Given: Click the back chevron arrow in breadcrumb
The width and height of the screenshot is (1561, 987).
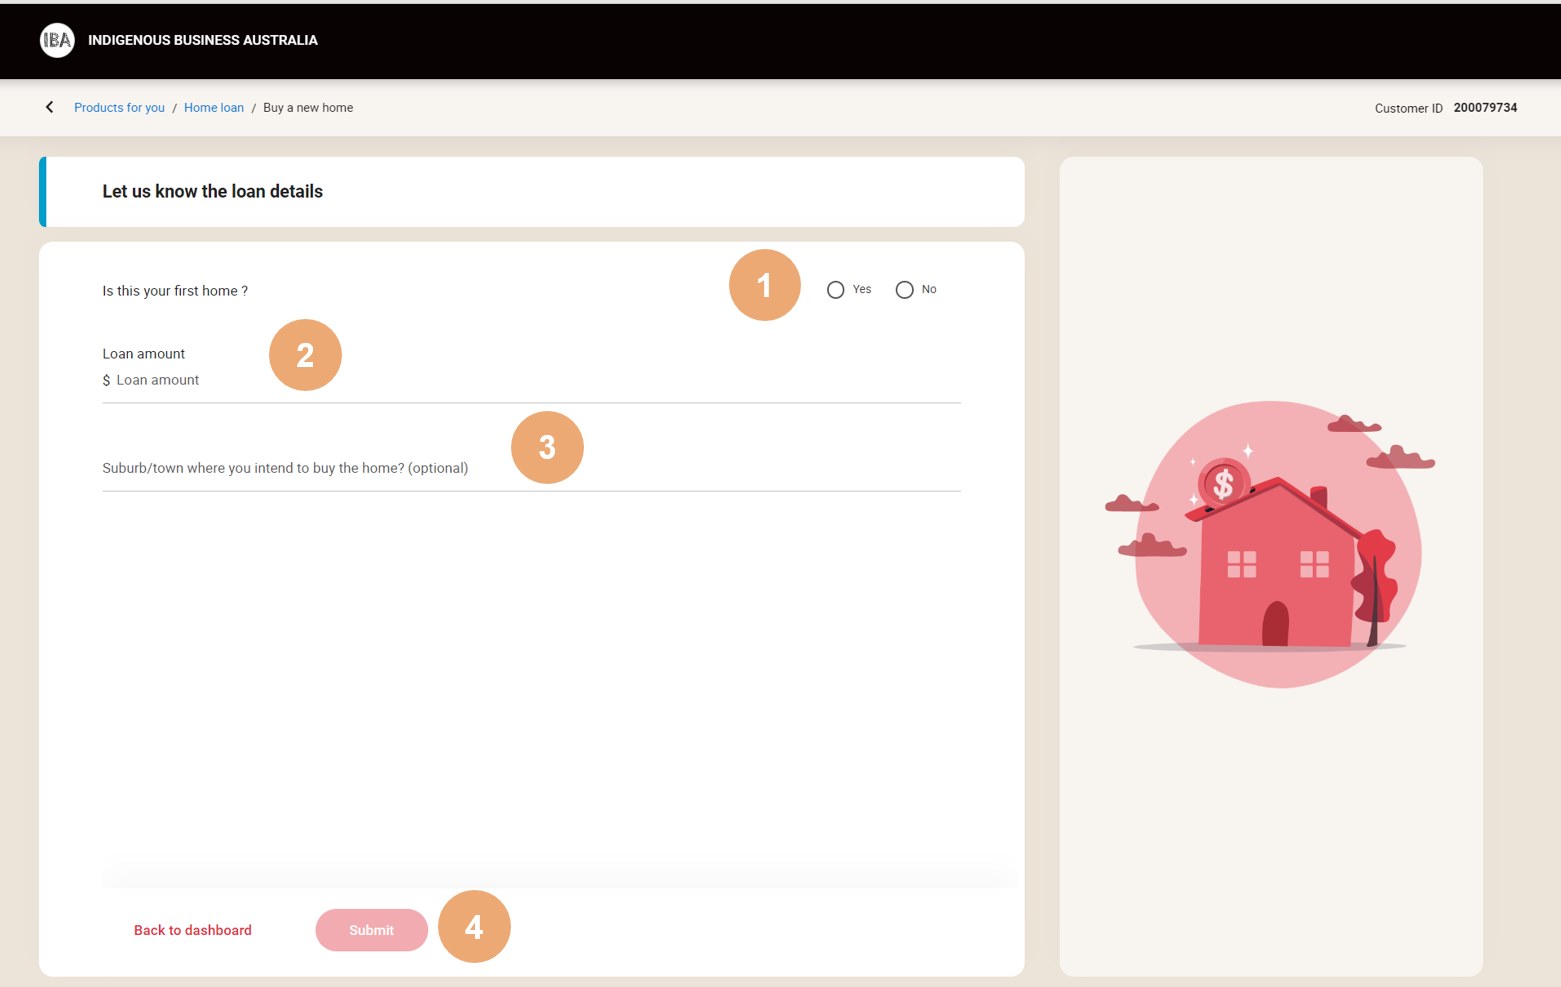Looking at the screenshot, I should [49, 107].
